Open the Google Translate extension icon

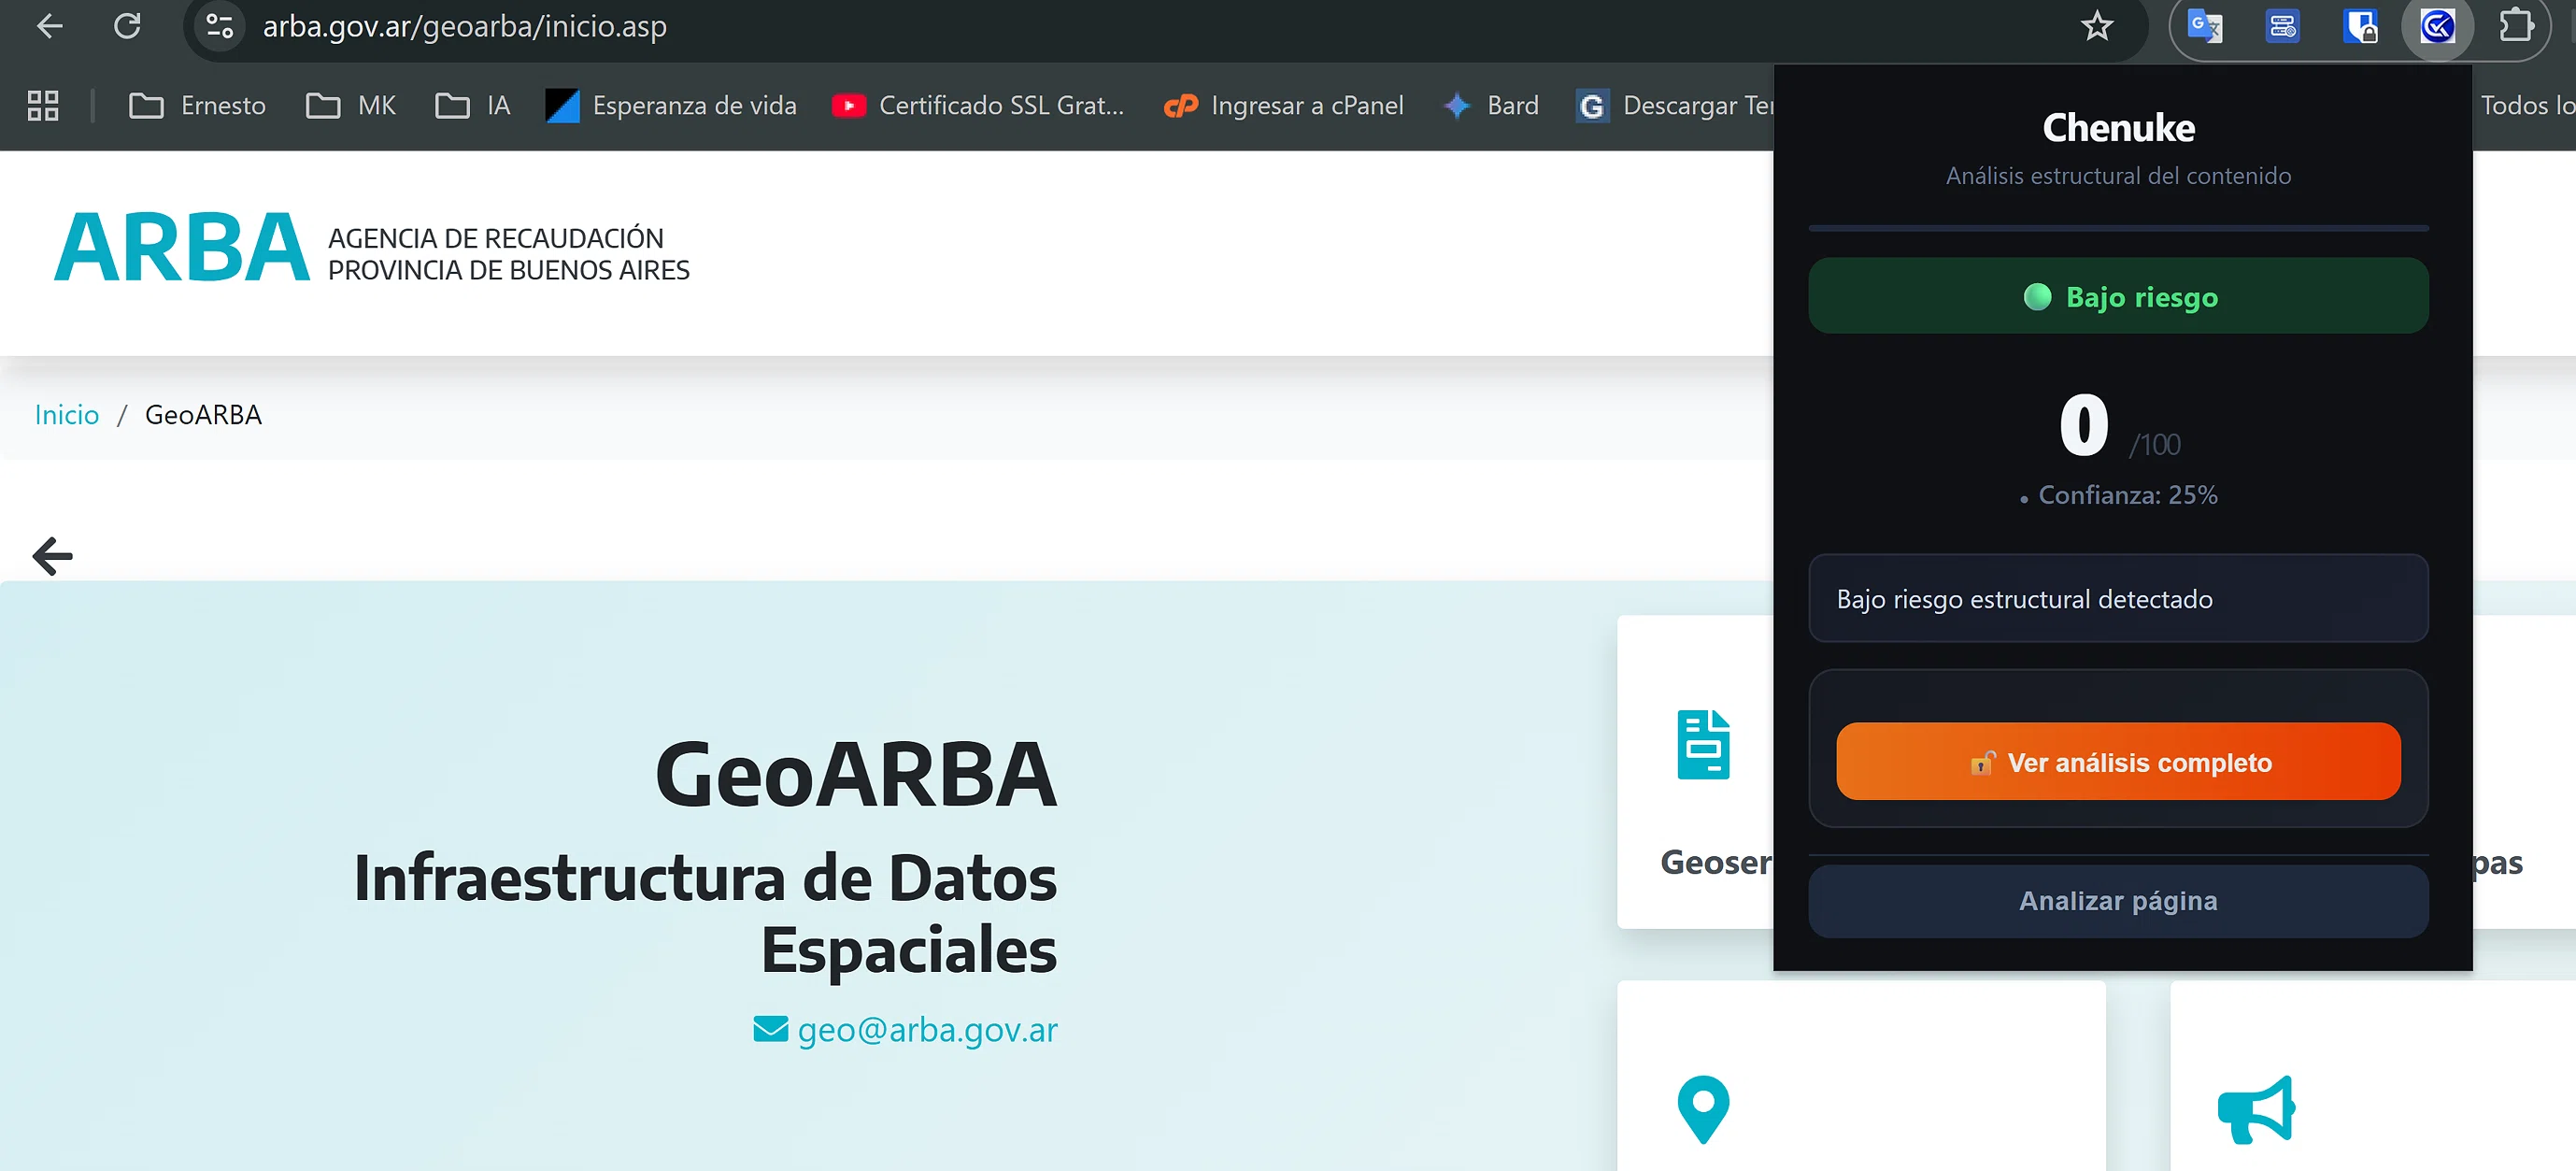(2204, 26)
